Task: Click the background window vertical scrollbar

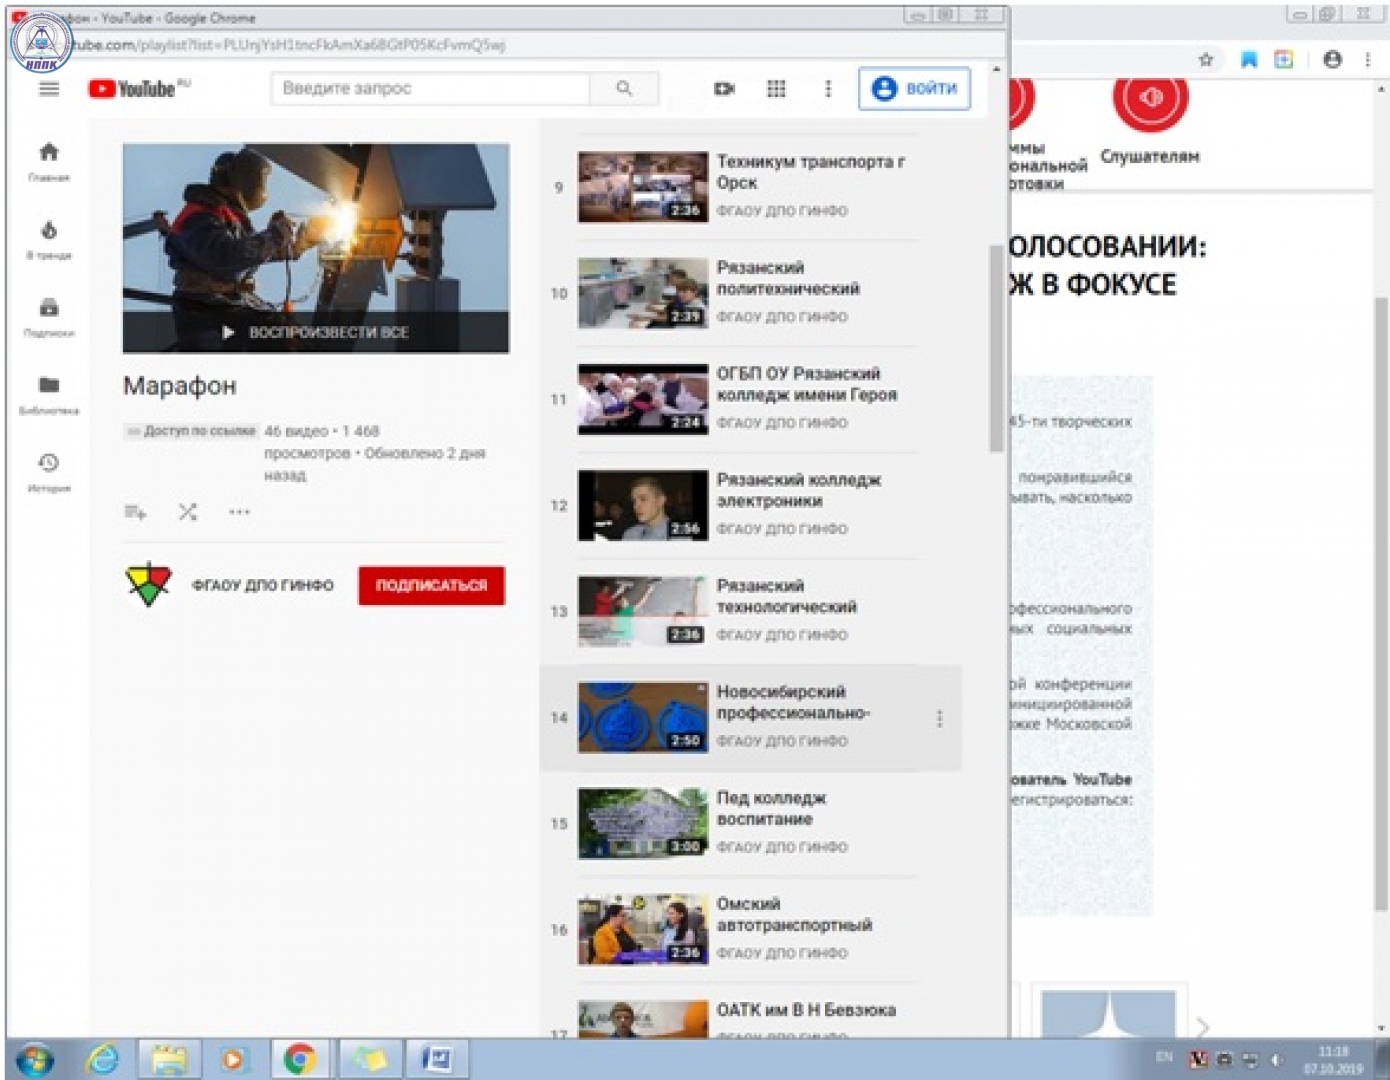Action: point(1381,605)
